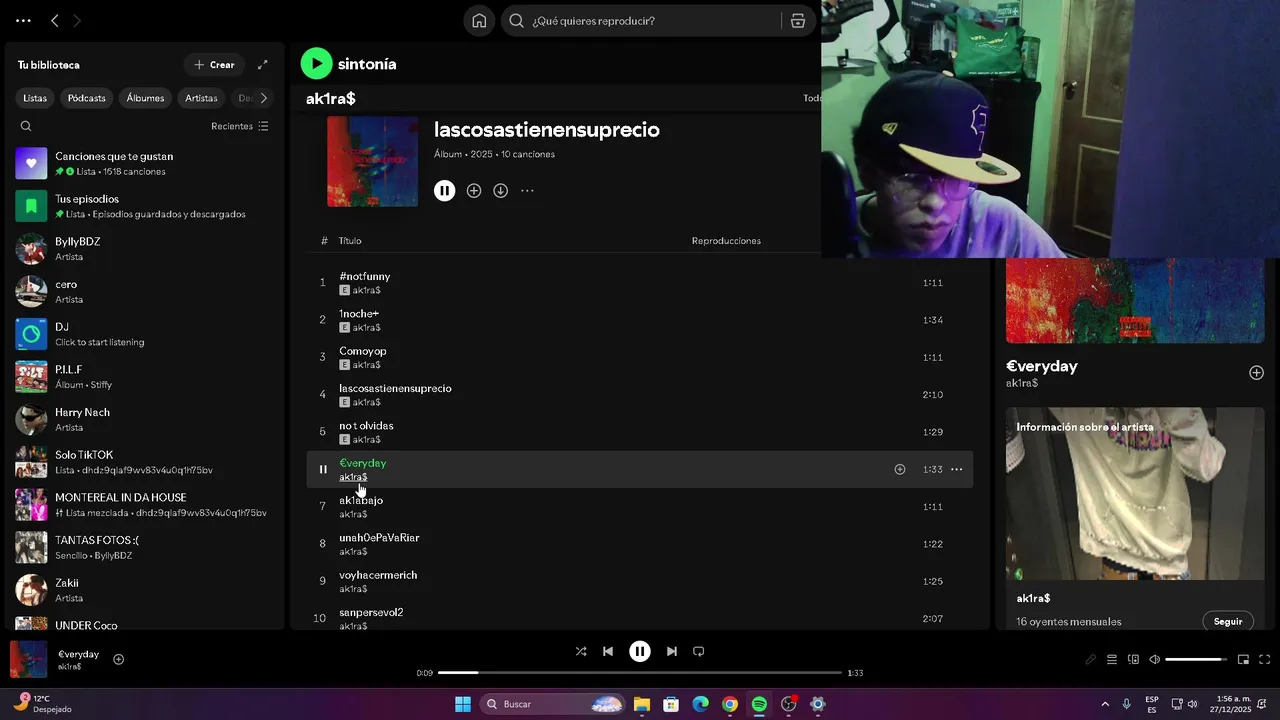1280x720 pixels.
Task: Open Harry Nach artist in library
Action: click(145, 420)
